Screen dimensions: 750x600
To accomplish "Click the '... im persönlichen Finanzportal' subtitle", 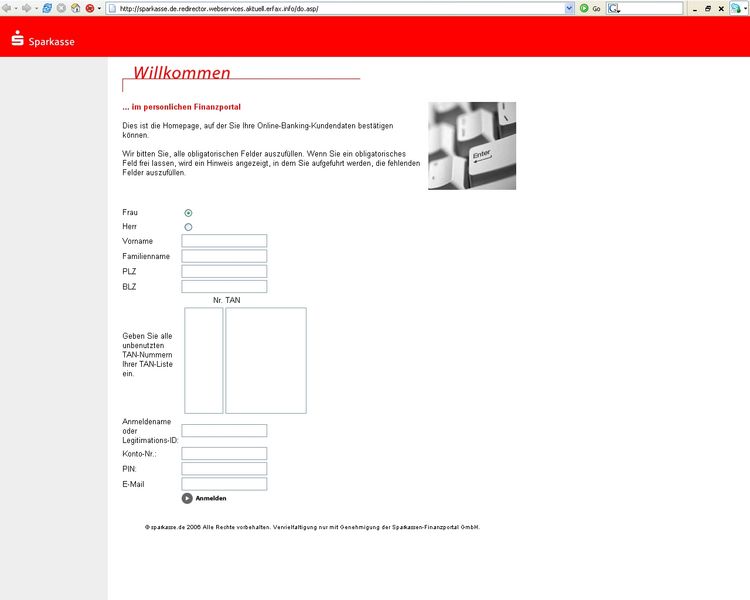I will (x=181, y=107).
